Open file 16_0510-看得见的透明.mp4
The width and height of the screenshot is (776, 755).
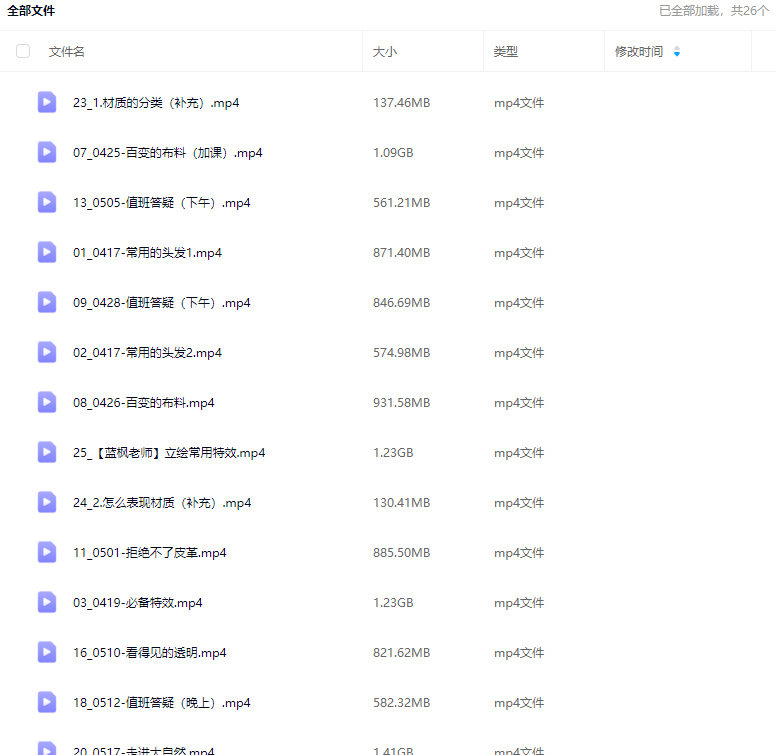coord(150,653)
